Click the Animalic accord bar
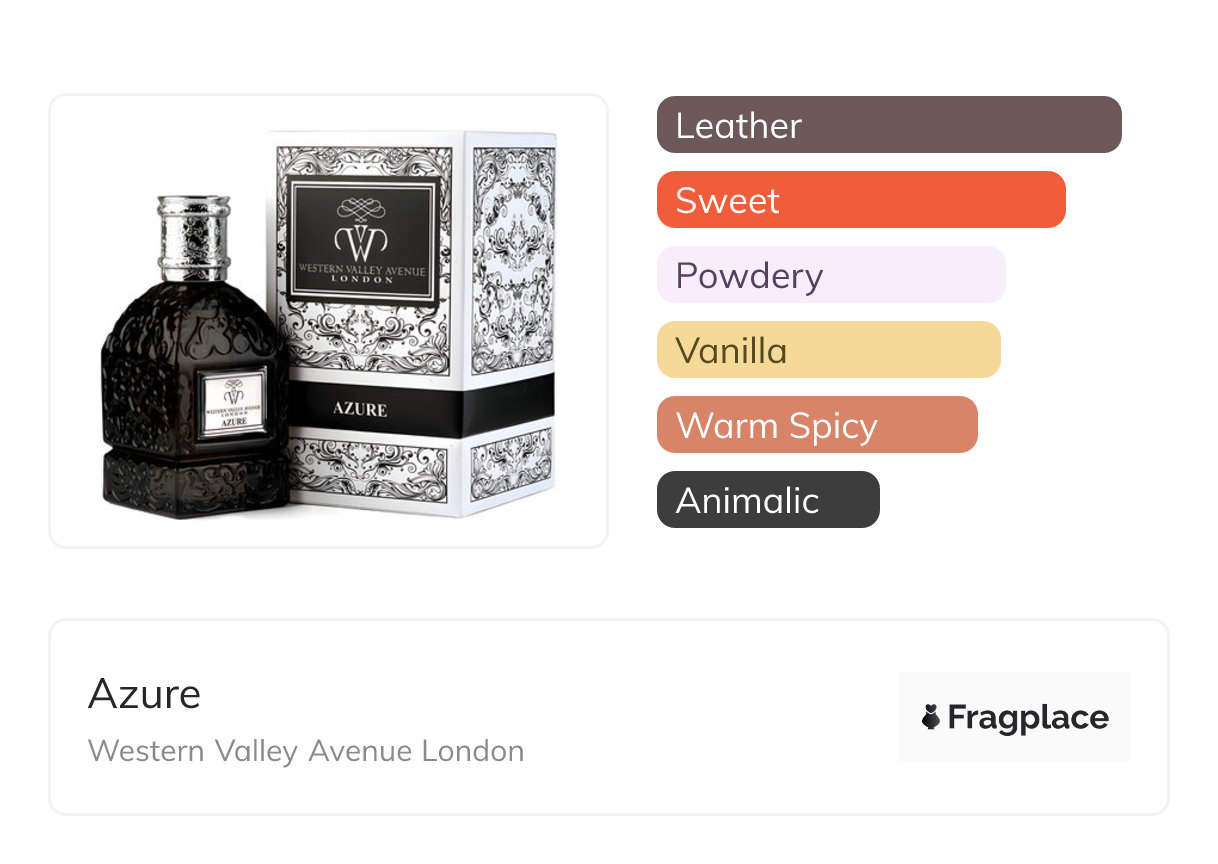1218x864 pixels. (x=768, y=500)
